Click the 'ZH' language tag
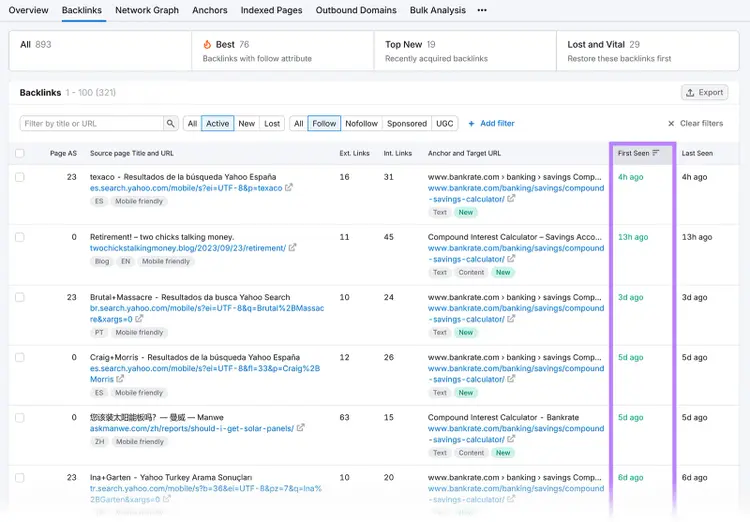 click(x=99, y=442)
